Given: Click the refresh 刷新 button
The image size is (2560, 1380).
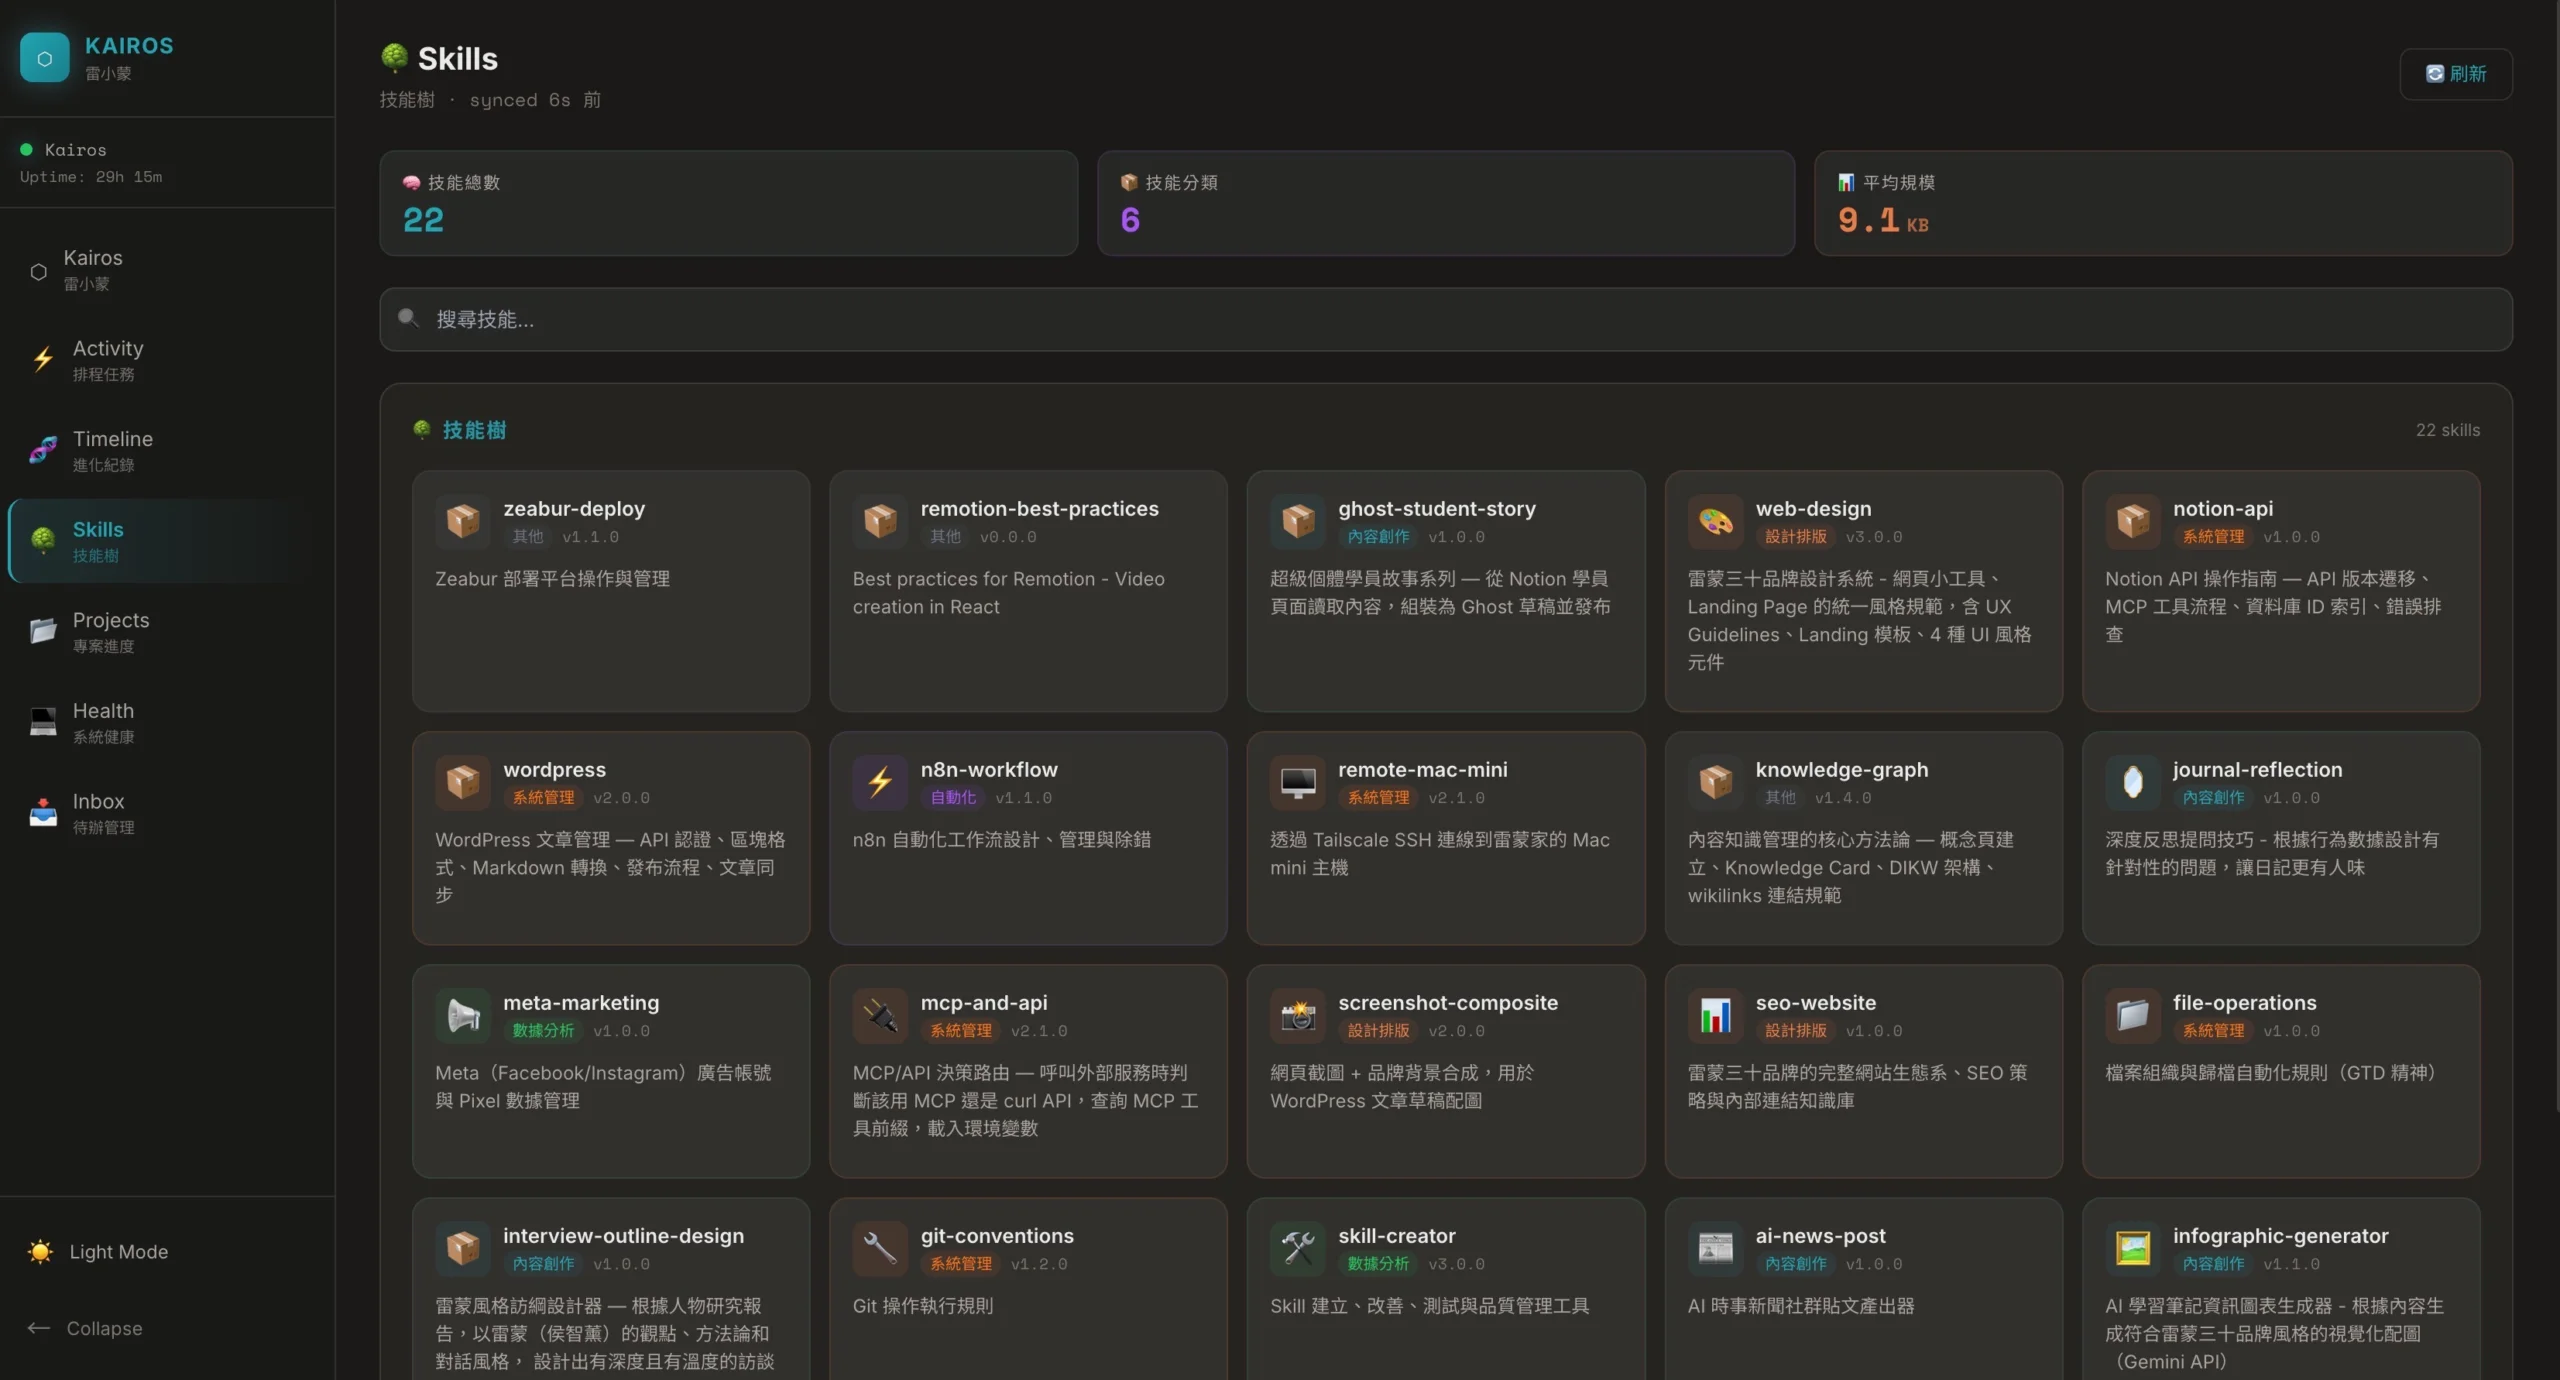Looking at the screenshot, I should [2455, 74].
